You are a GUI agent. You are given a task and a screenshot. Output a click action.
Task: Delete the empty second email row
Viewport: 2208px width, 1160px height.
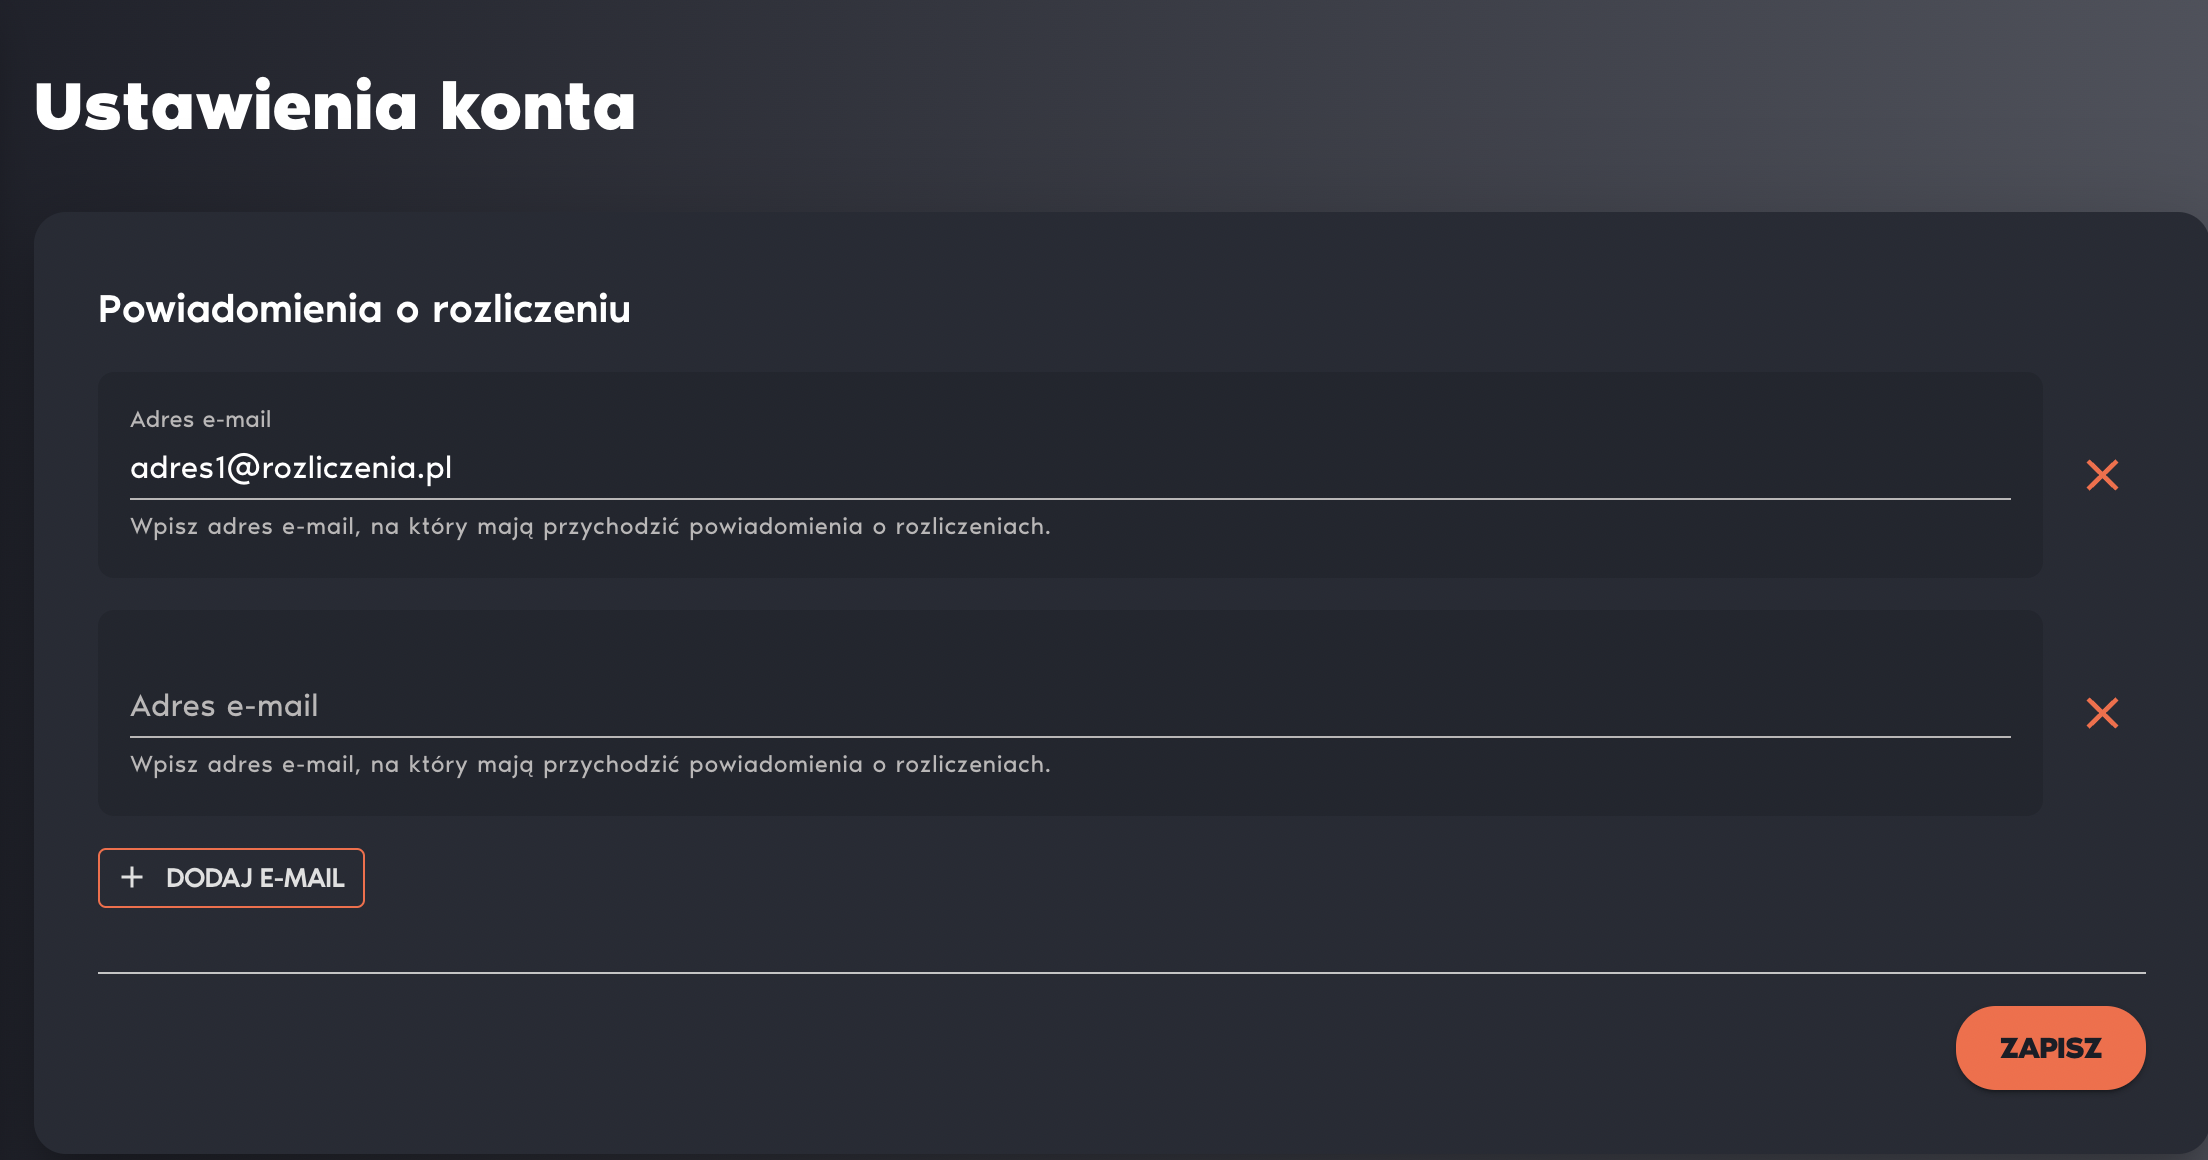(2102, 713)
